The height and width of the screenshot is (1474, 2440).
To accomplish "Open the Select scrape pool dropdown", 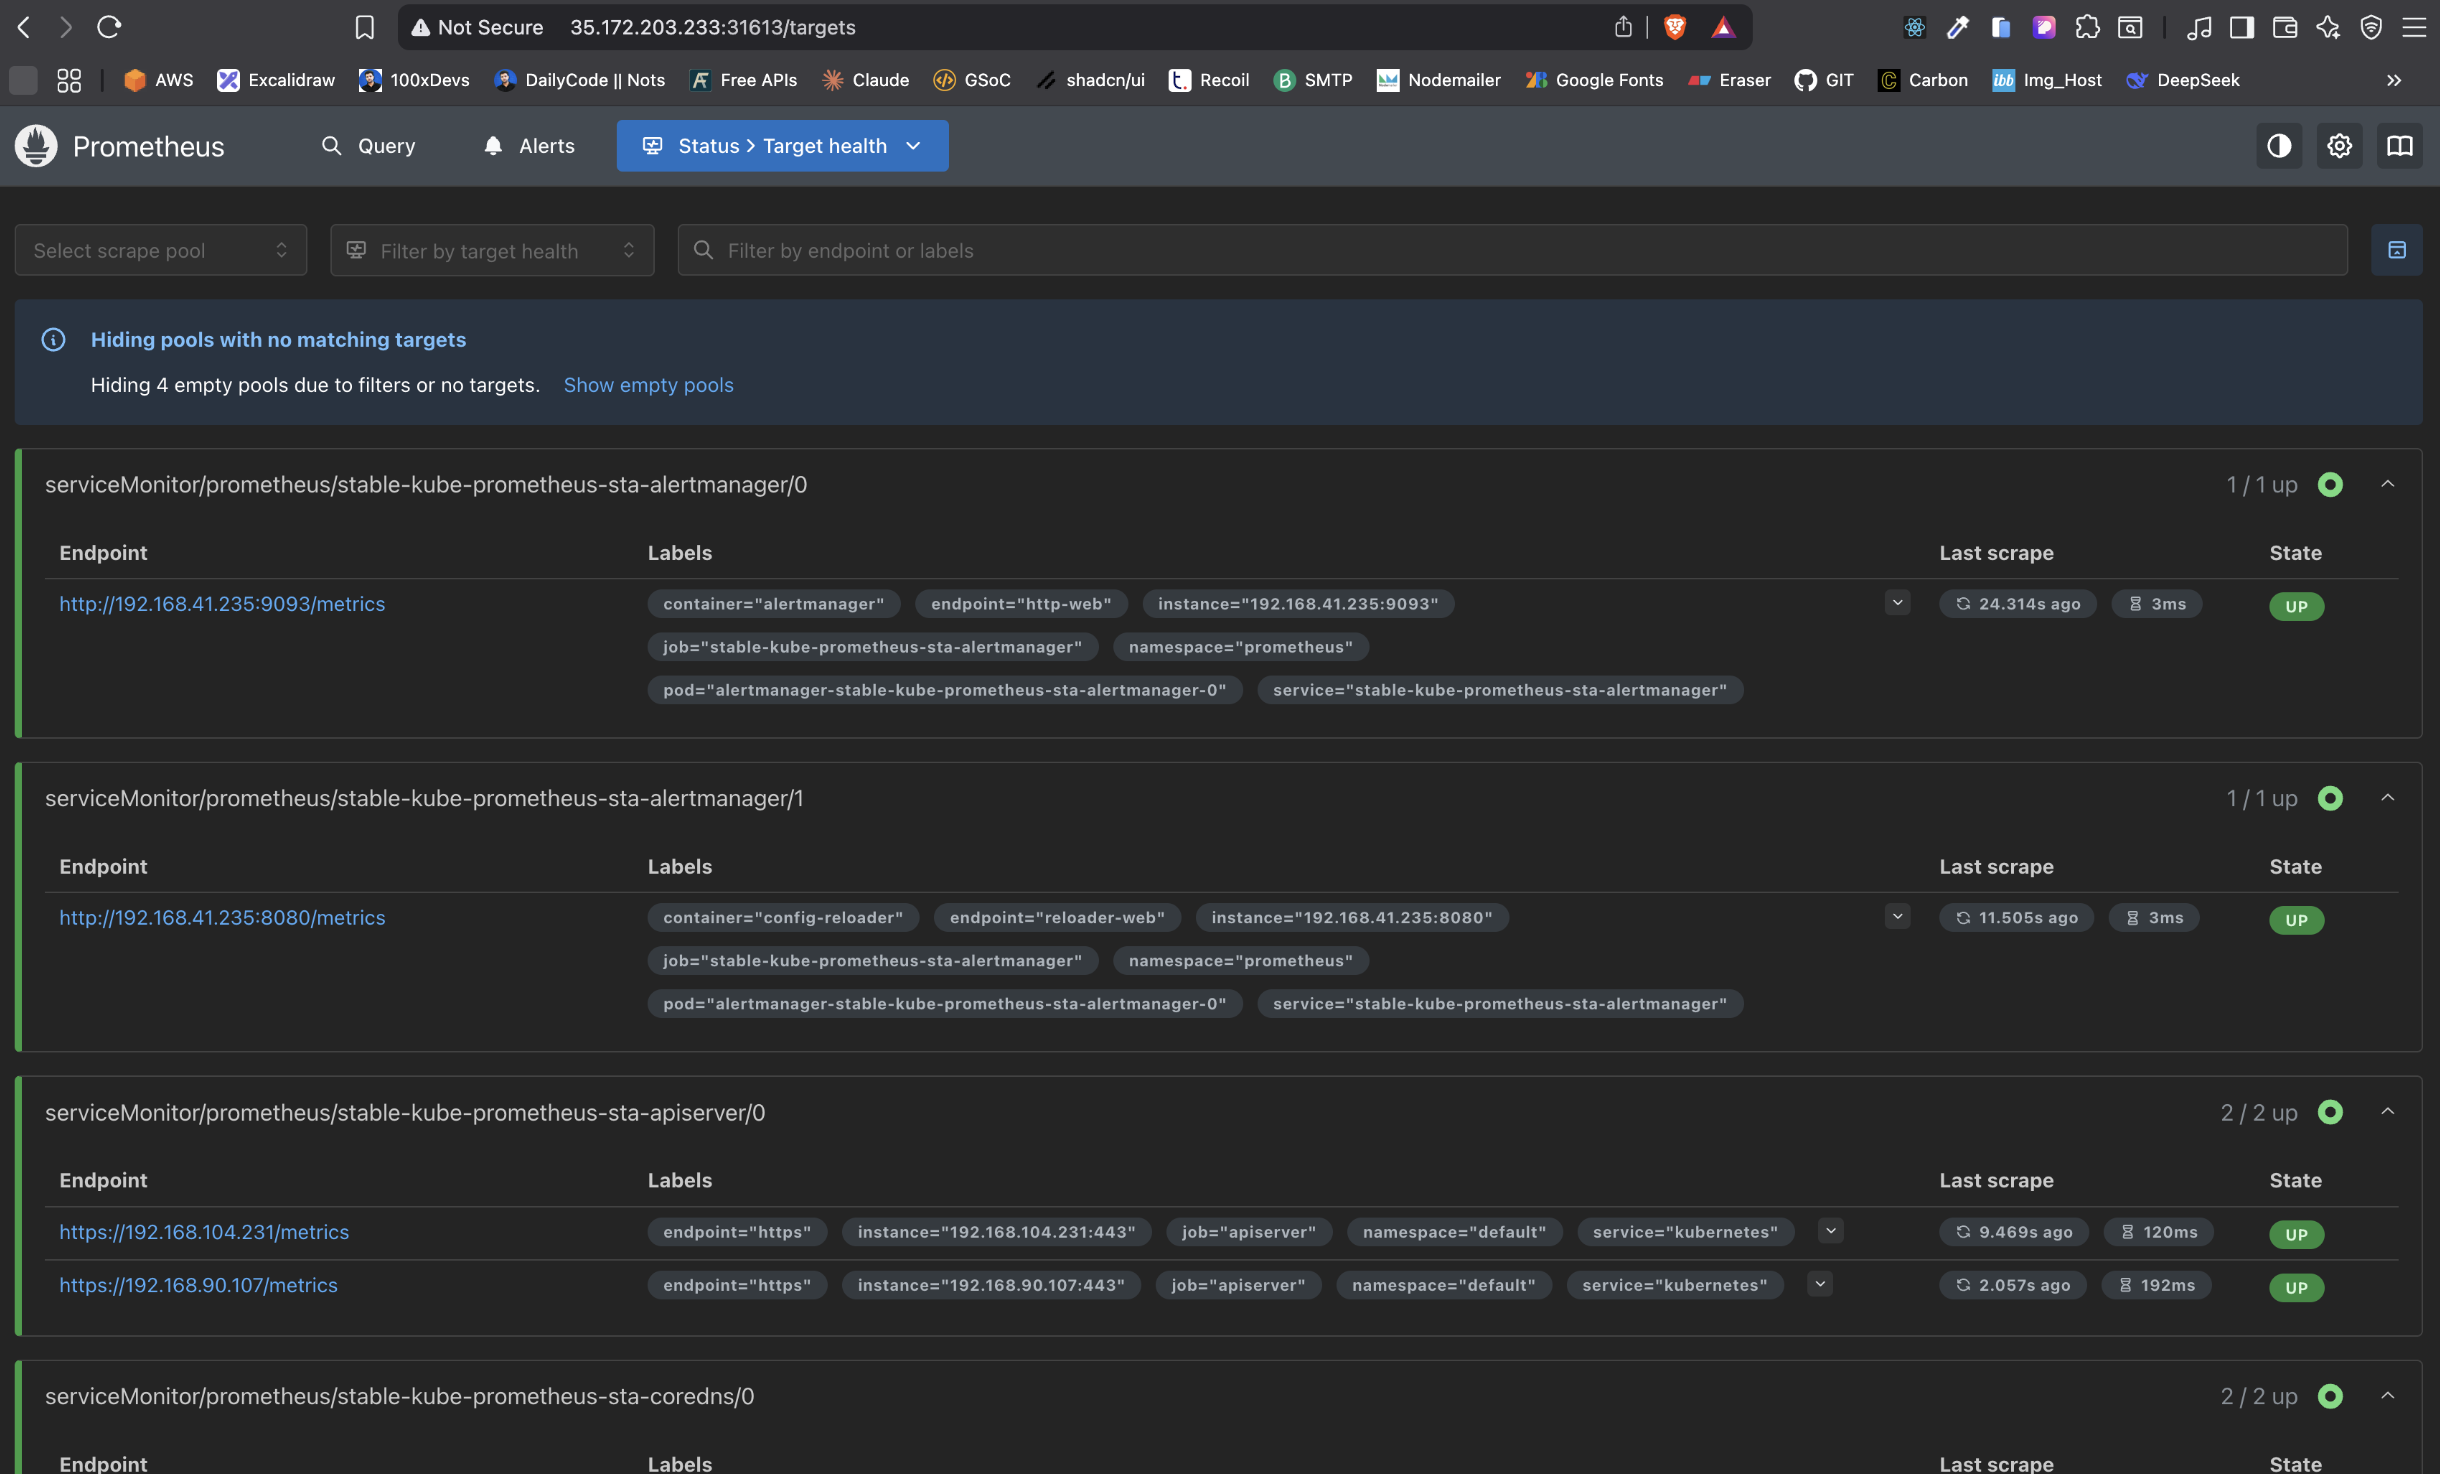I will point(160,250).
